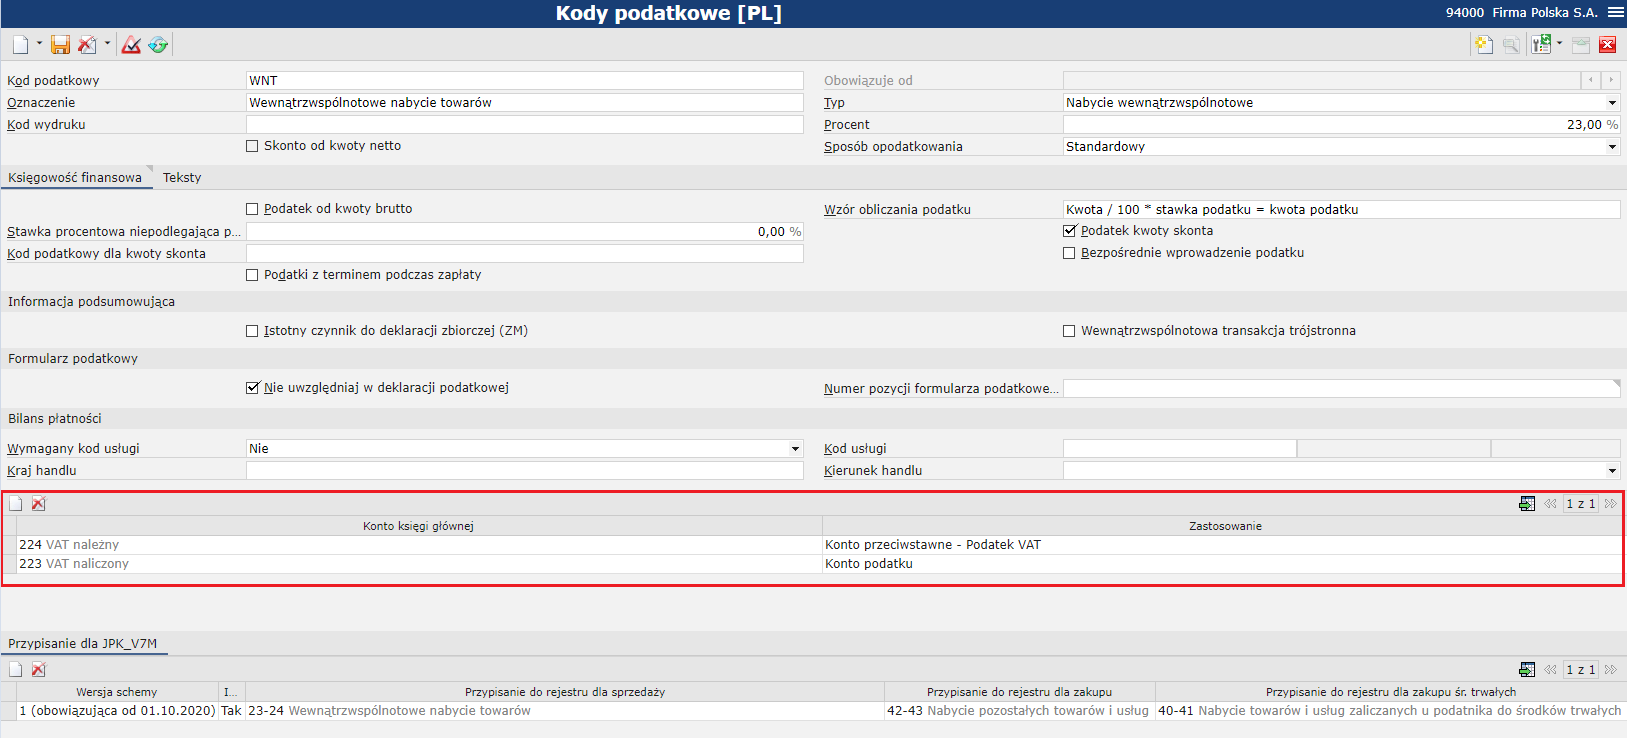Refresh the form using the green-blue arrows icon
Viewport: 1627px width, 738px height.
pos(158,44)
